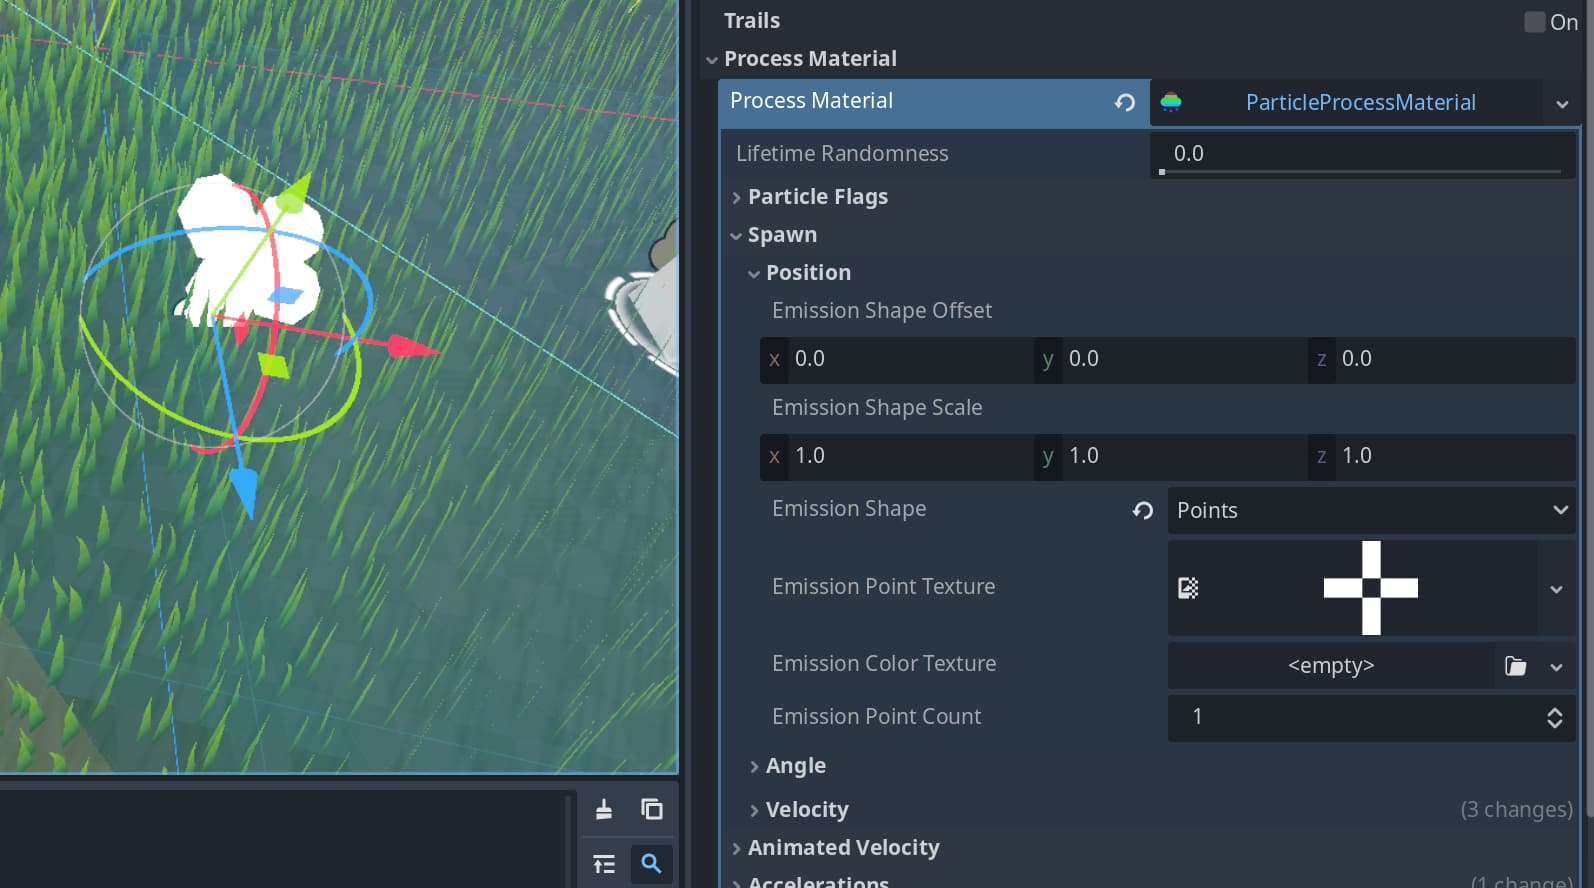Click the folder icon for Emission Color Texture
The image size is (1594, 888).
click(x=1516, y=666)
